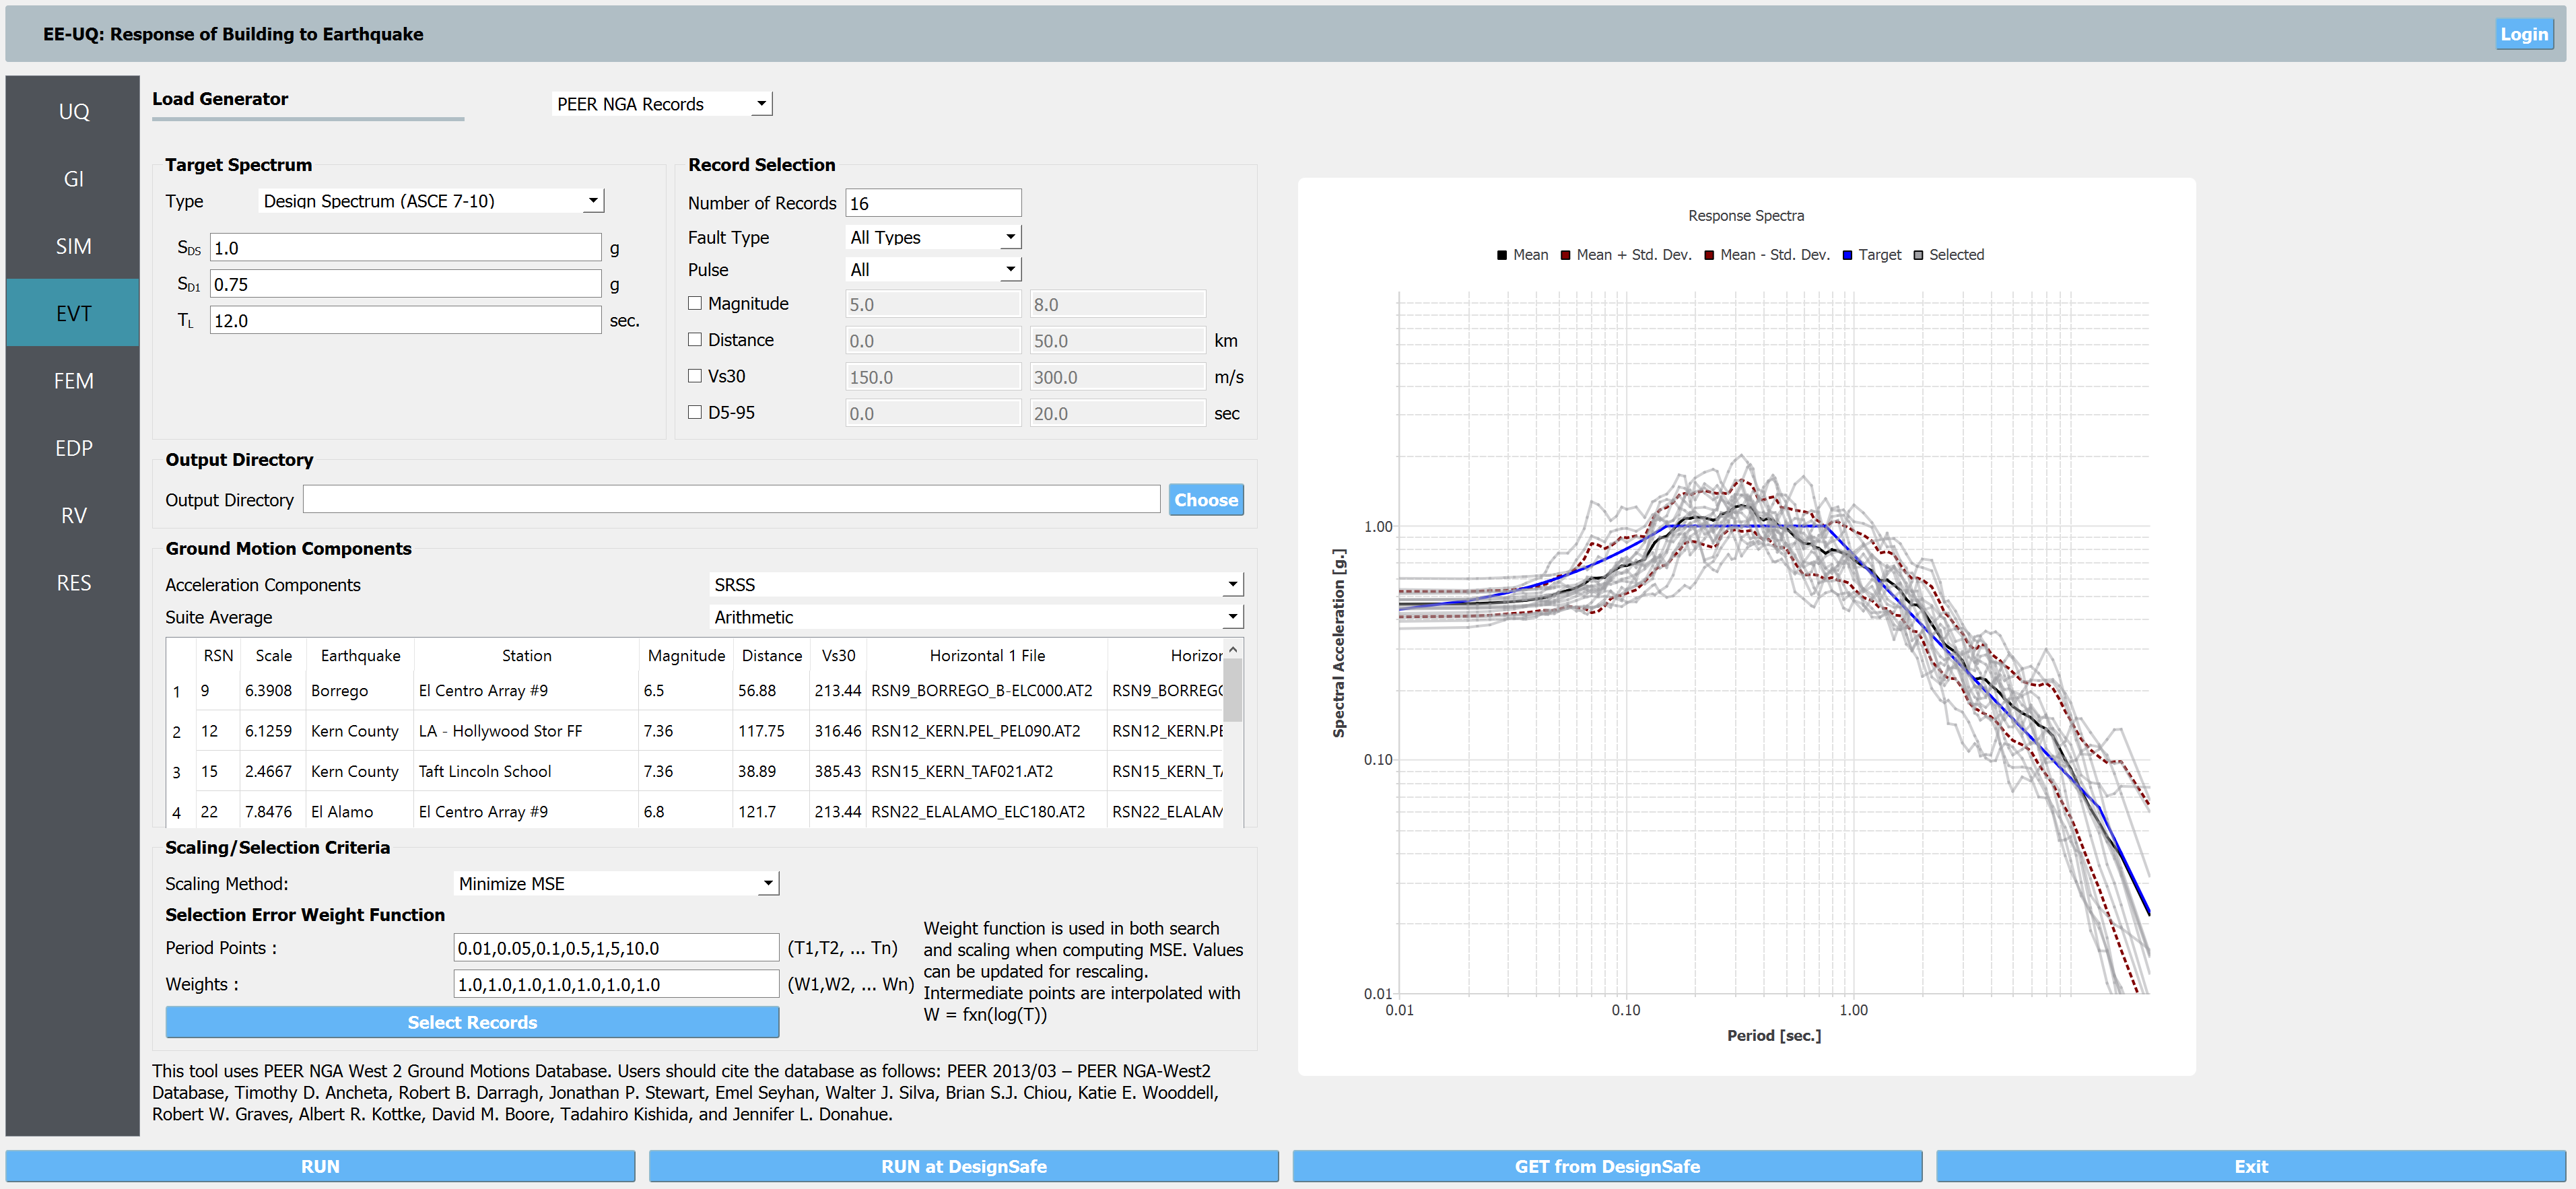Viewport: 2576px width, 1189px height.
Task: Open the GI sidebar panel
Action: (x=73, y=179)
